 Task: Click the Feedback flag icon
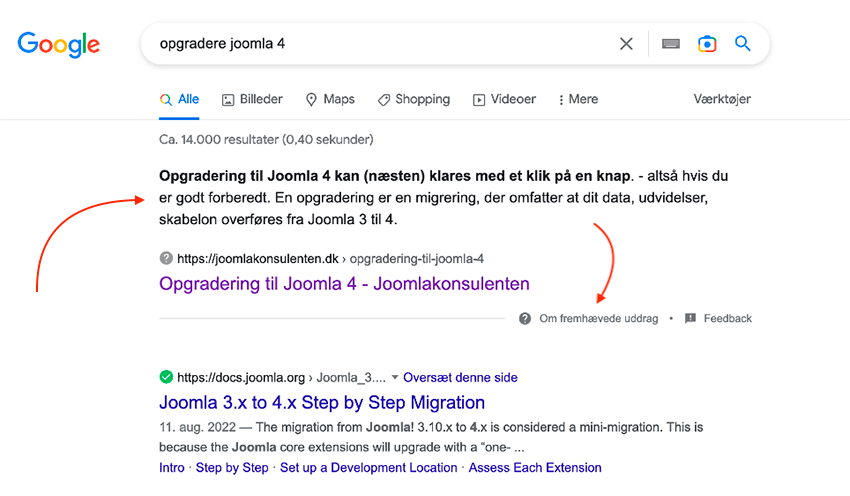690,318
